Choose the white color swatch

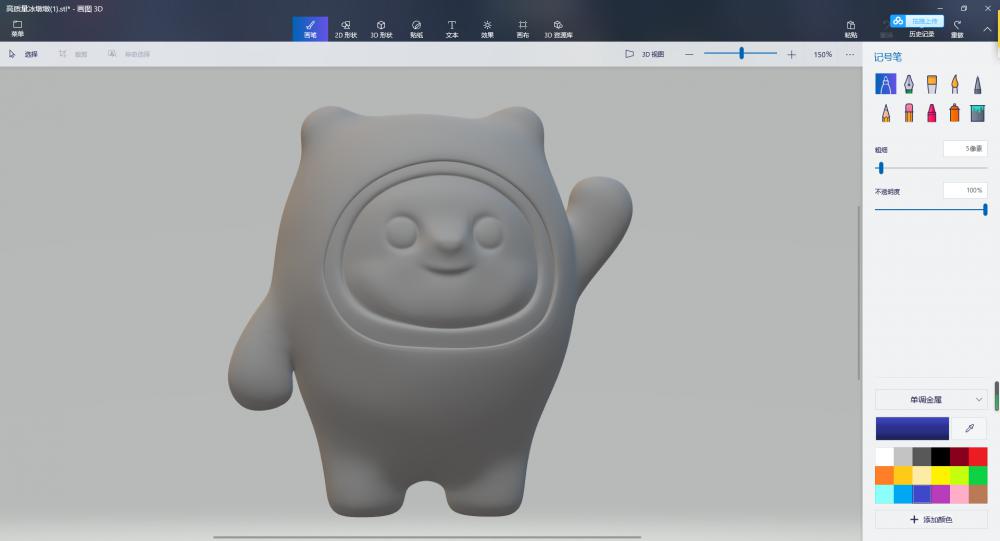(x=885, y=457)
